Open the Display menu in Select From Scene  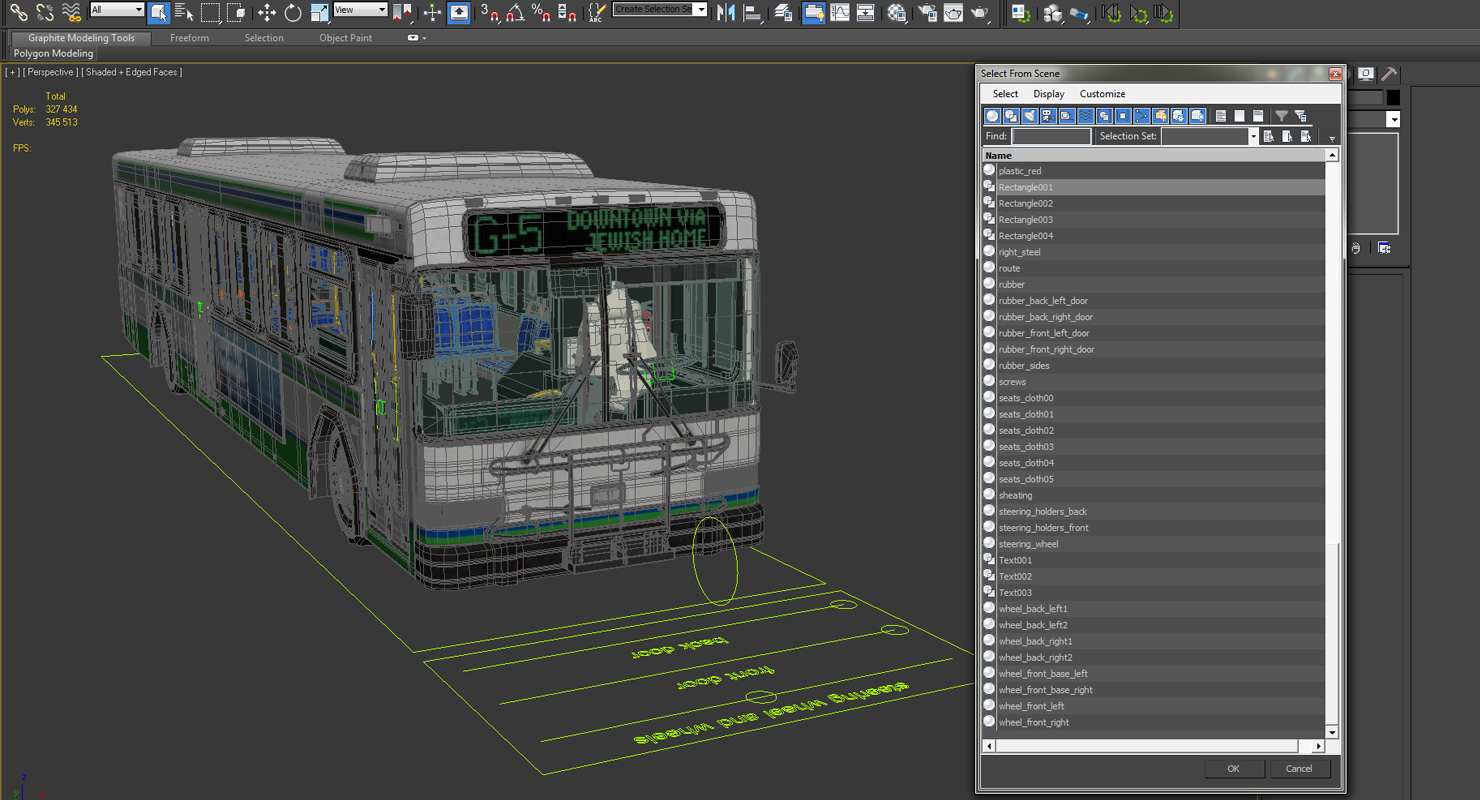pyautogui.click(x=1049, y=94)
